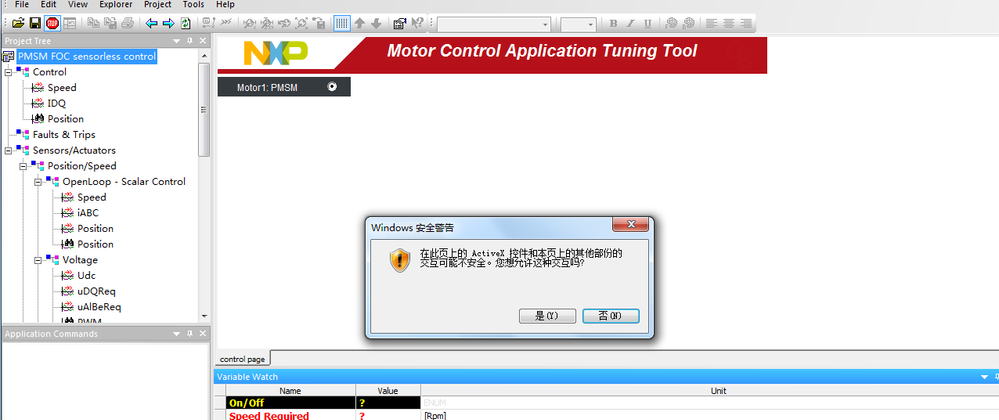The height and width of the screenshot is (420, 999).
Task: Open Application Commands panel dropdown arrow
Action: click(176, 334)
